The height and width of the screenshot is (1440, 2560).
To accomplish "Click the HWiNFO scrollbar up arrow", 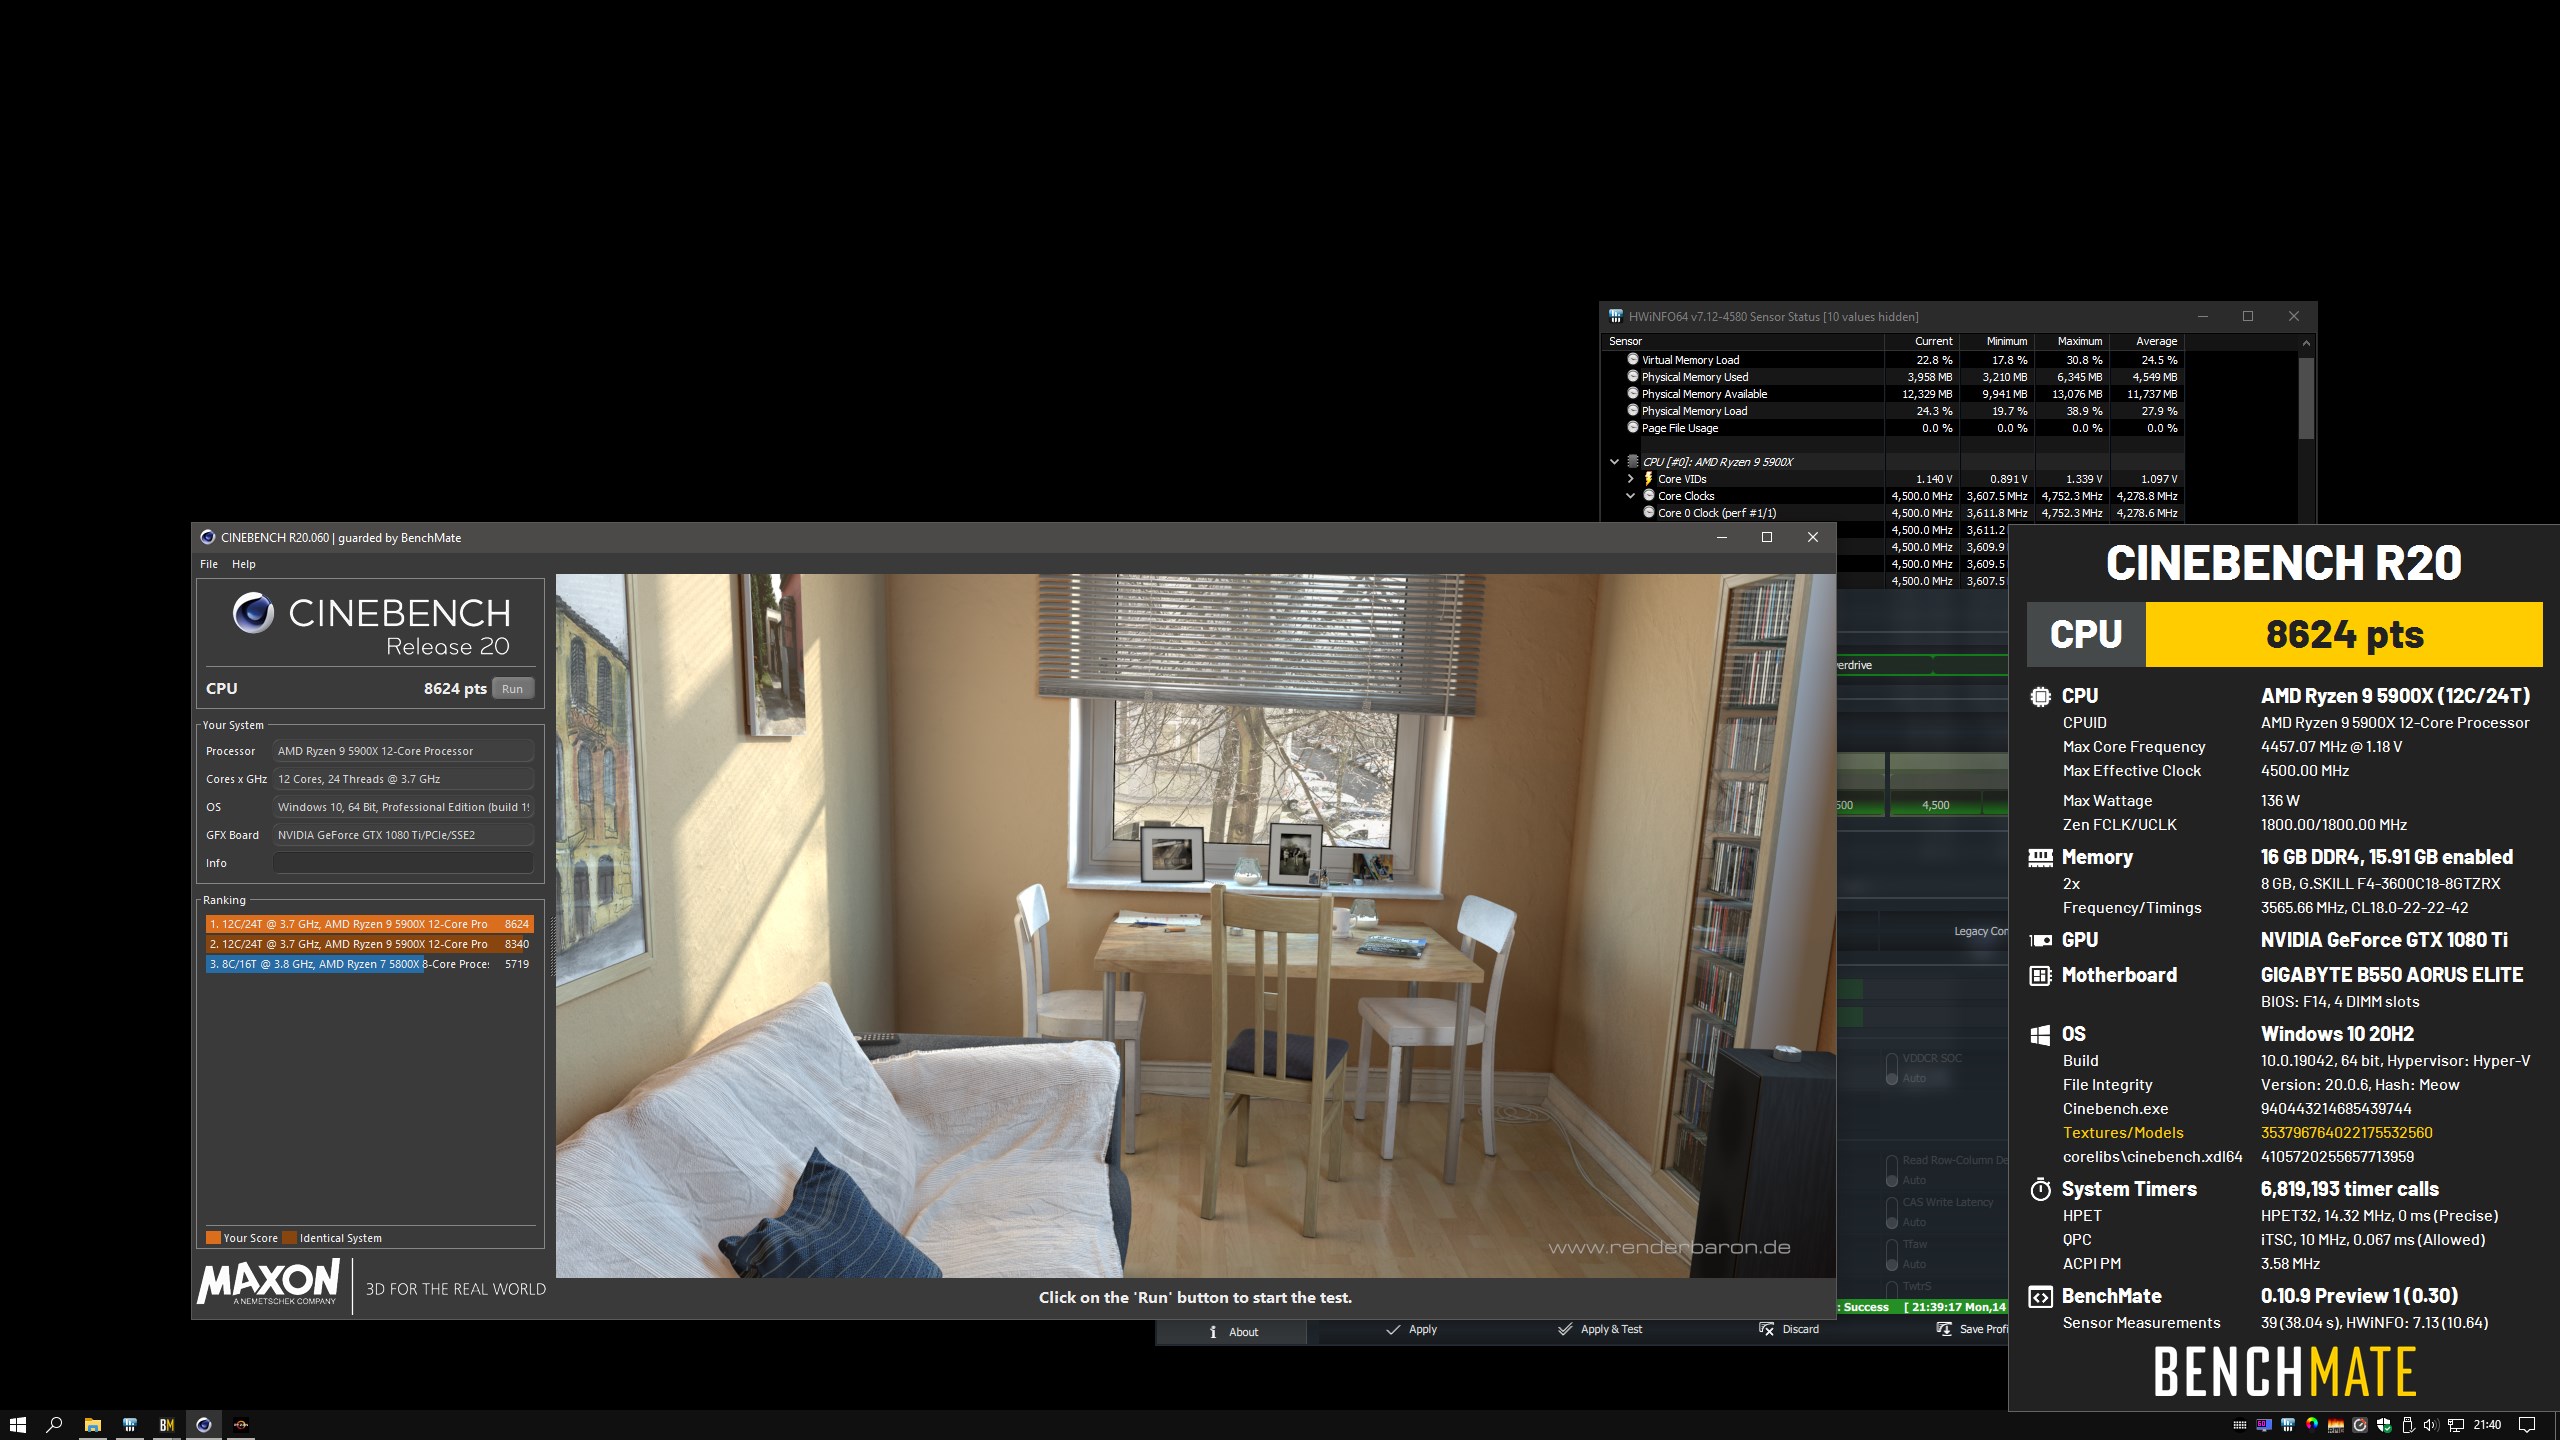I will [2306, 343].
